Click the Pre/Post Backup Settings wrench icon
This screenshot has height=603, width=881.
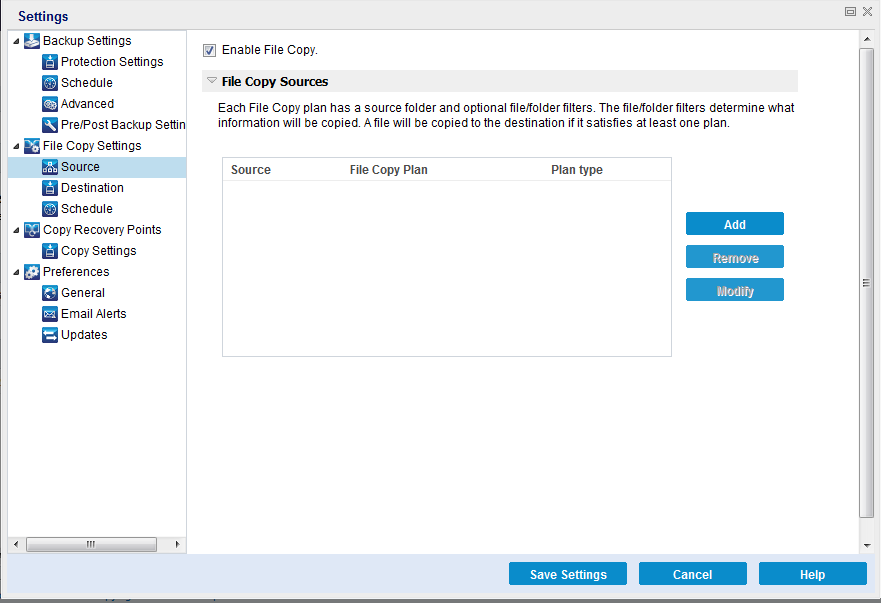tap(49, 124)
